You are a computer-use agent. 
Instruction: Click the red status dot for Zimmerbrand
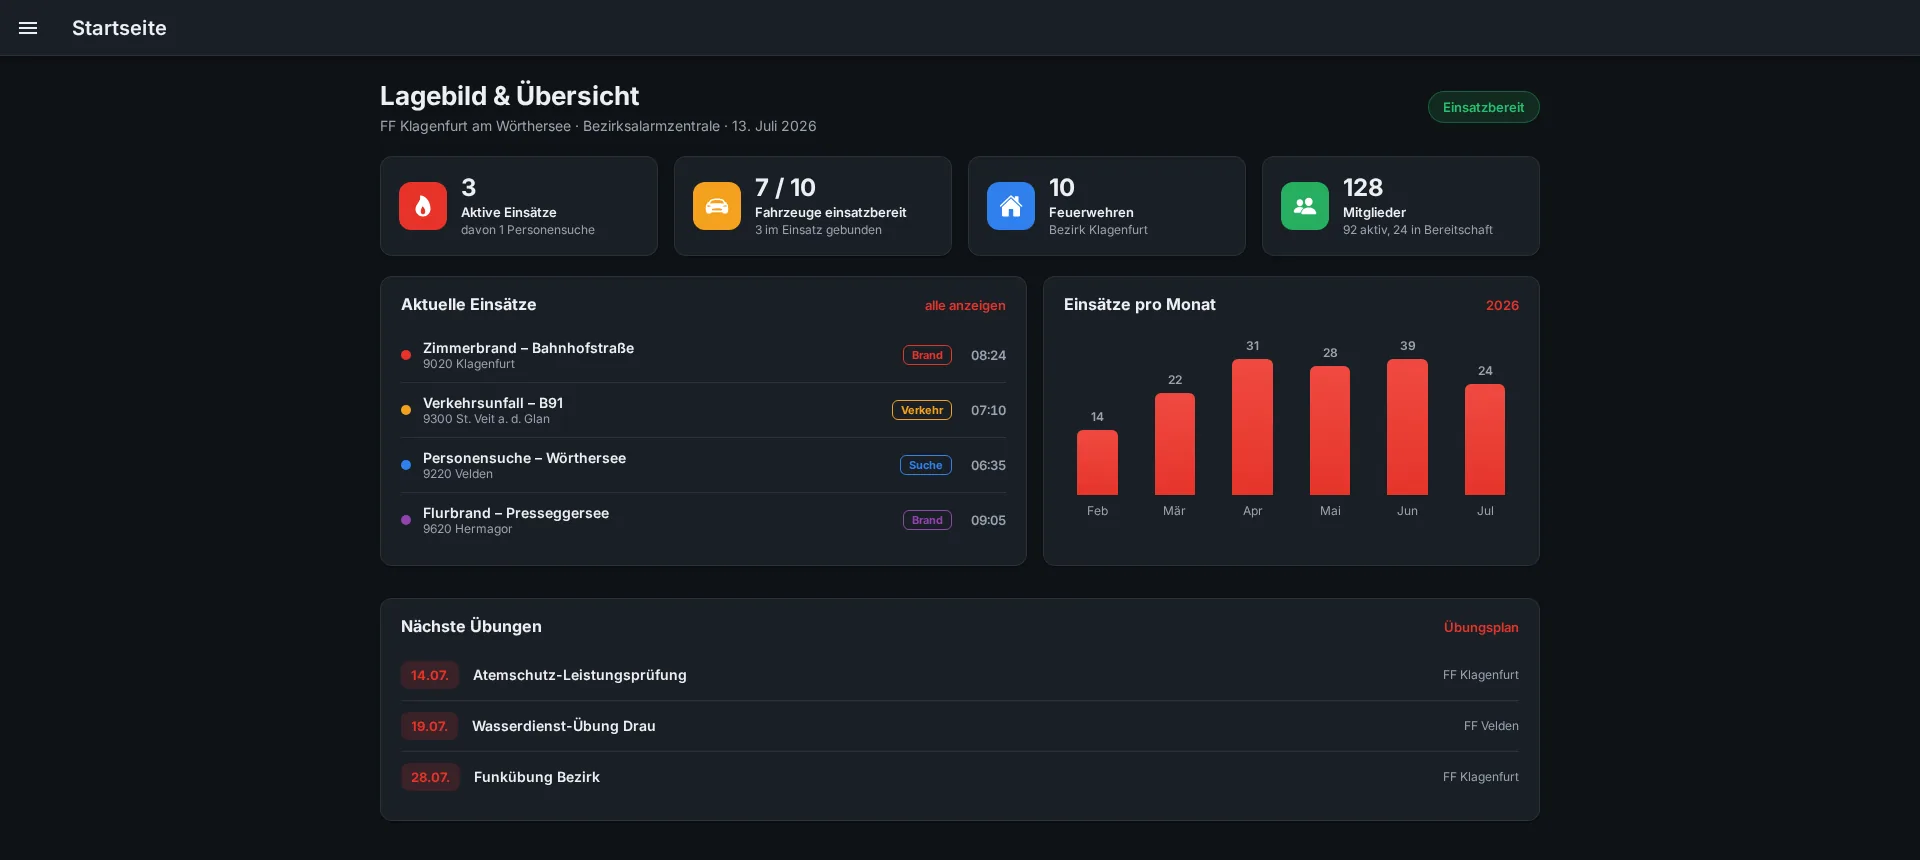tap(406, 355)
